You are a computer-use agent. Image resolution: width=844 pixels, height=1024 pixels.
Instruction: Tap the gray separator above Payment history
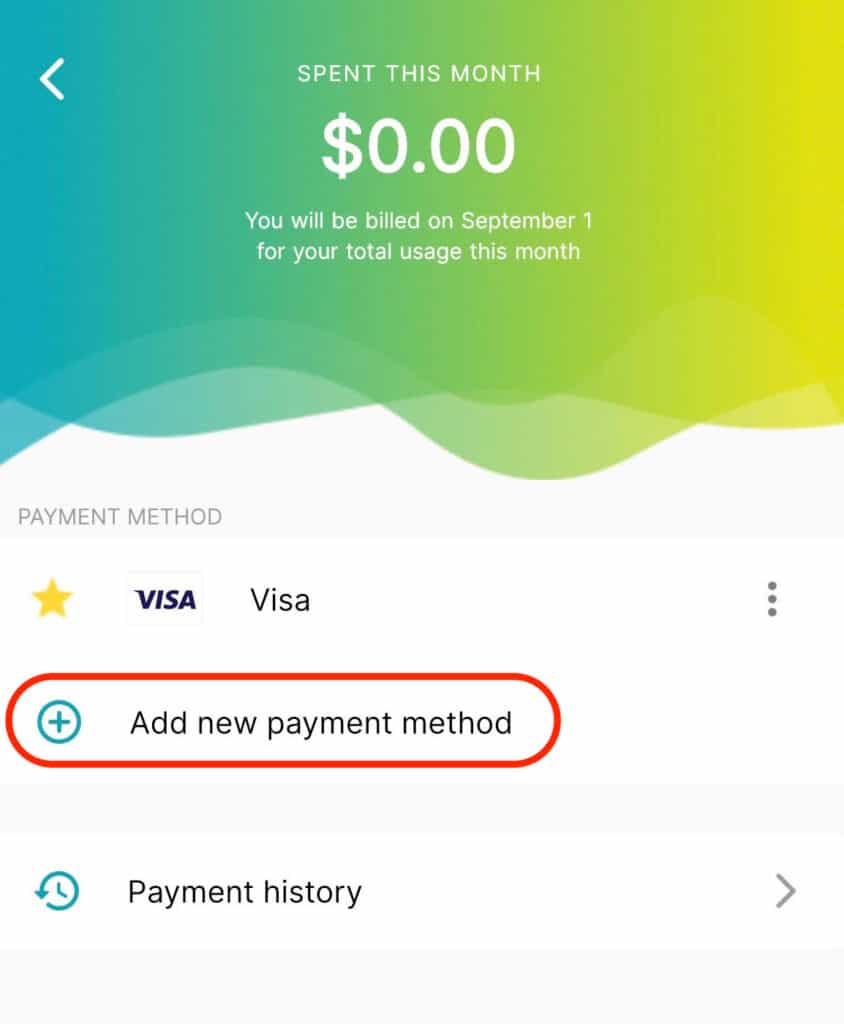(422, 808)
